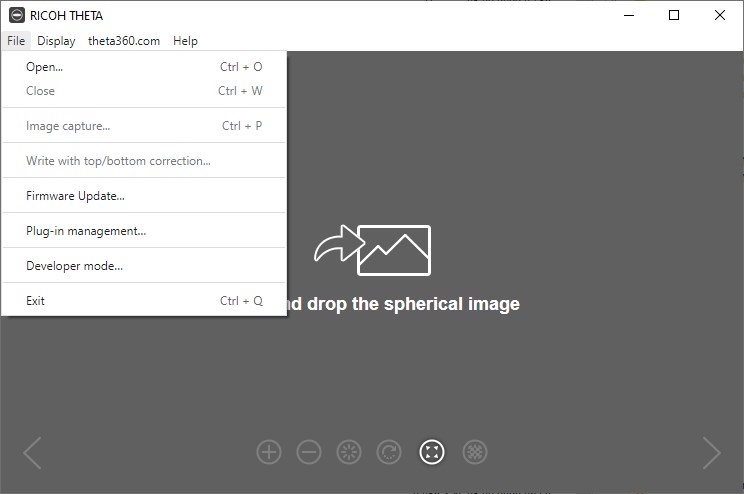
Task: Collapse the open File menu
Action: pos(15,41)
